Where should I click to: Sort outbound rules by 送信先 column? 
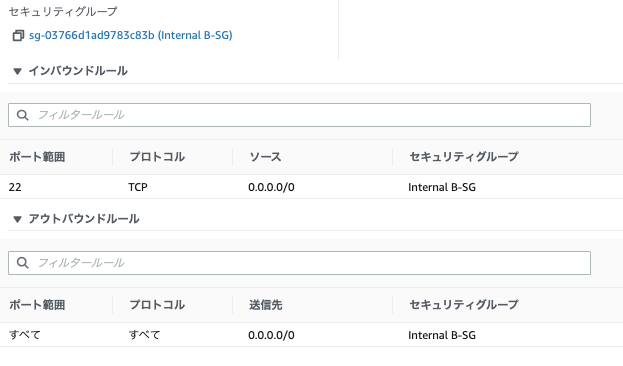coord(265,305)
